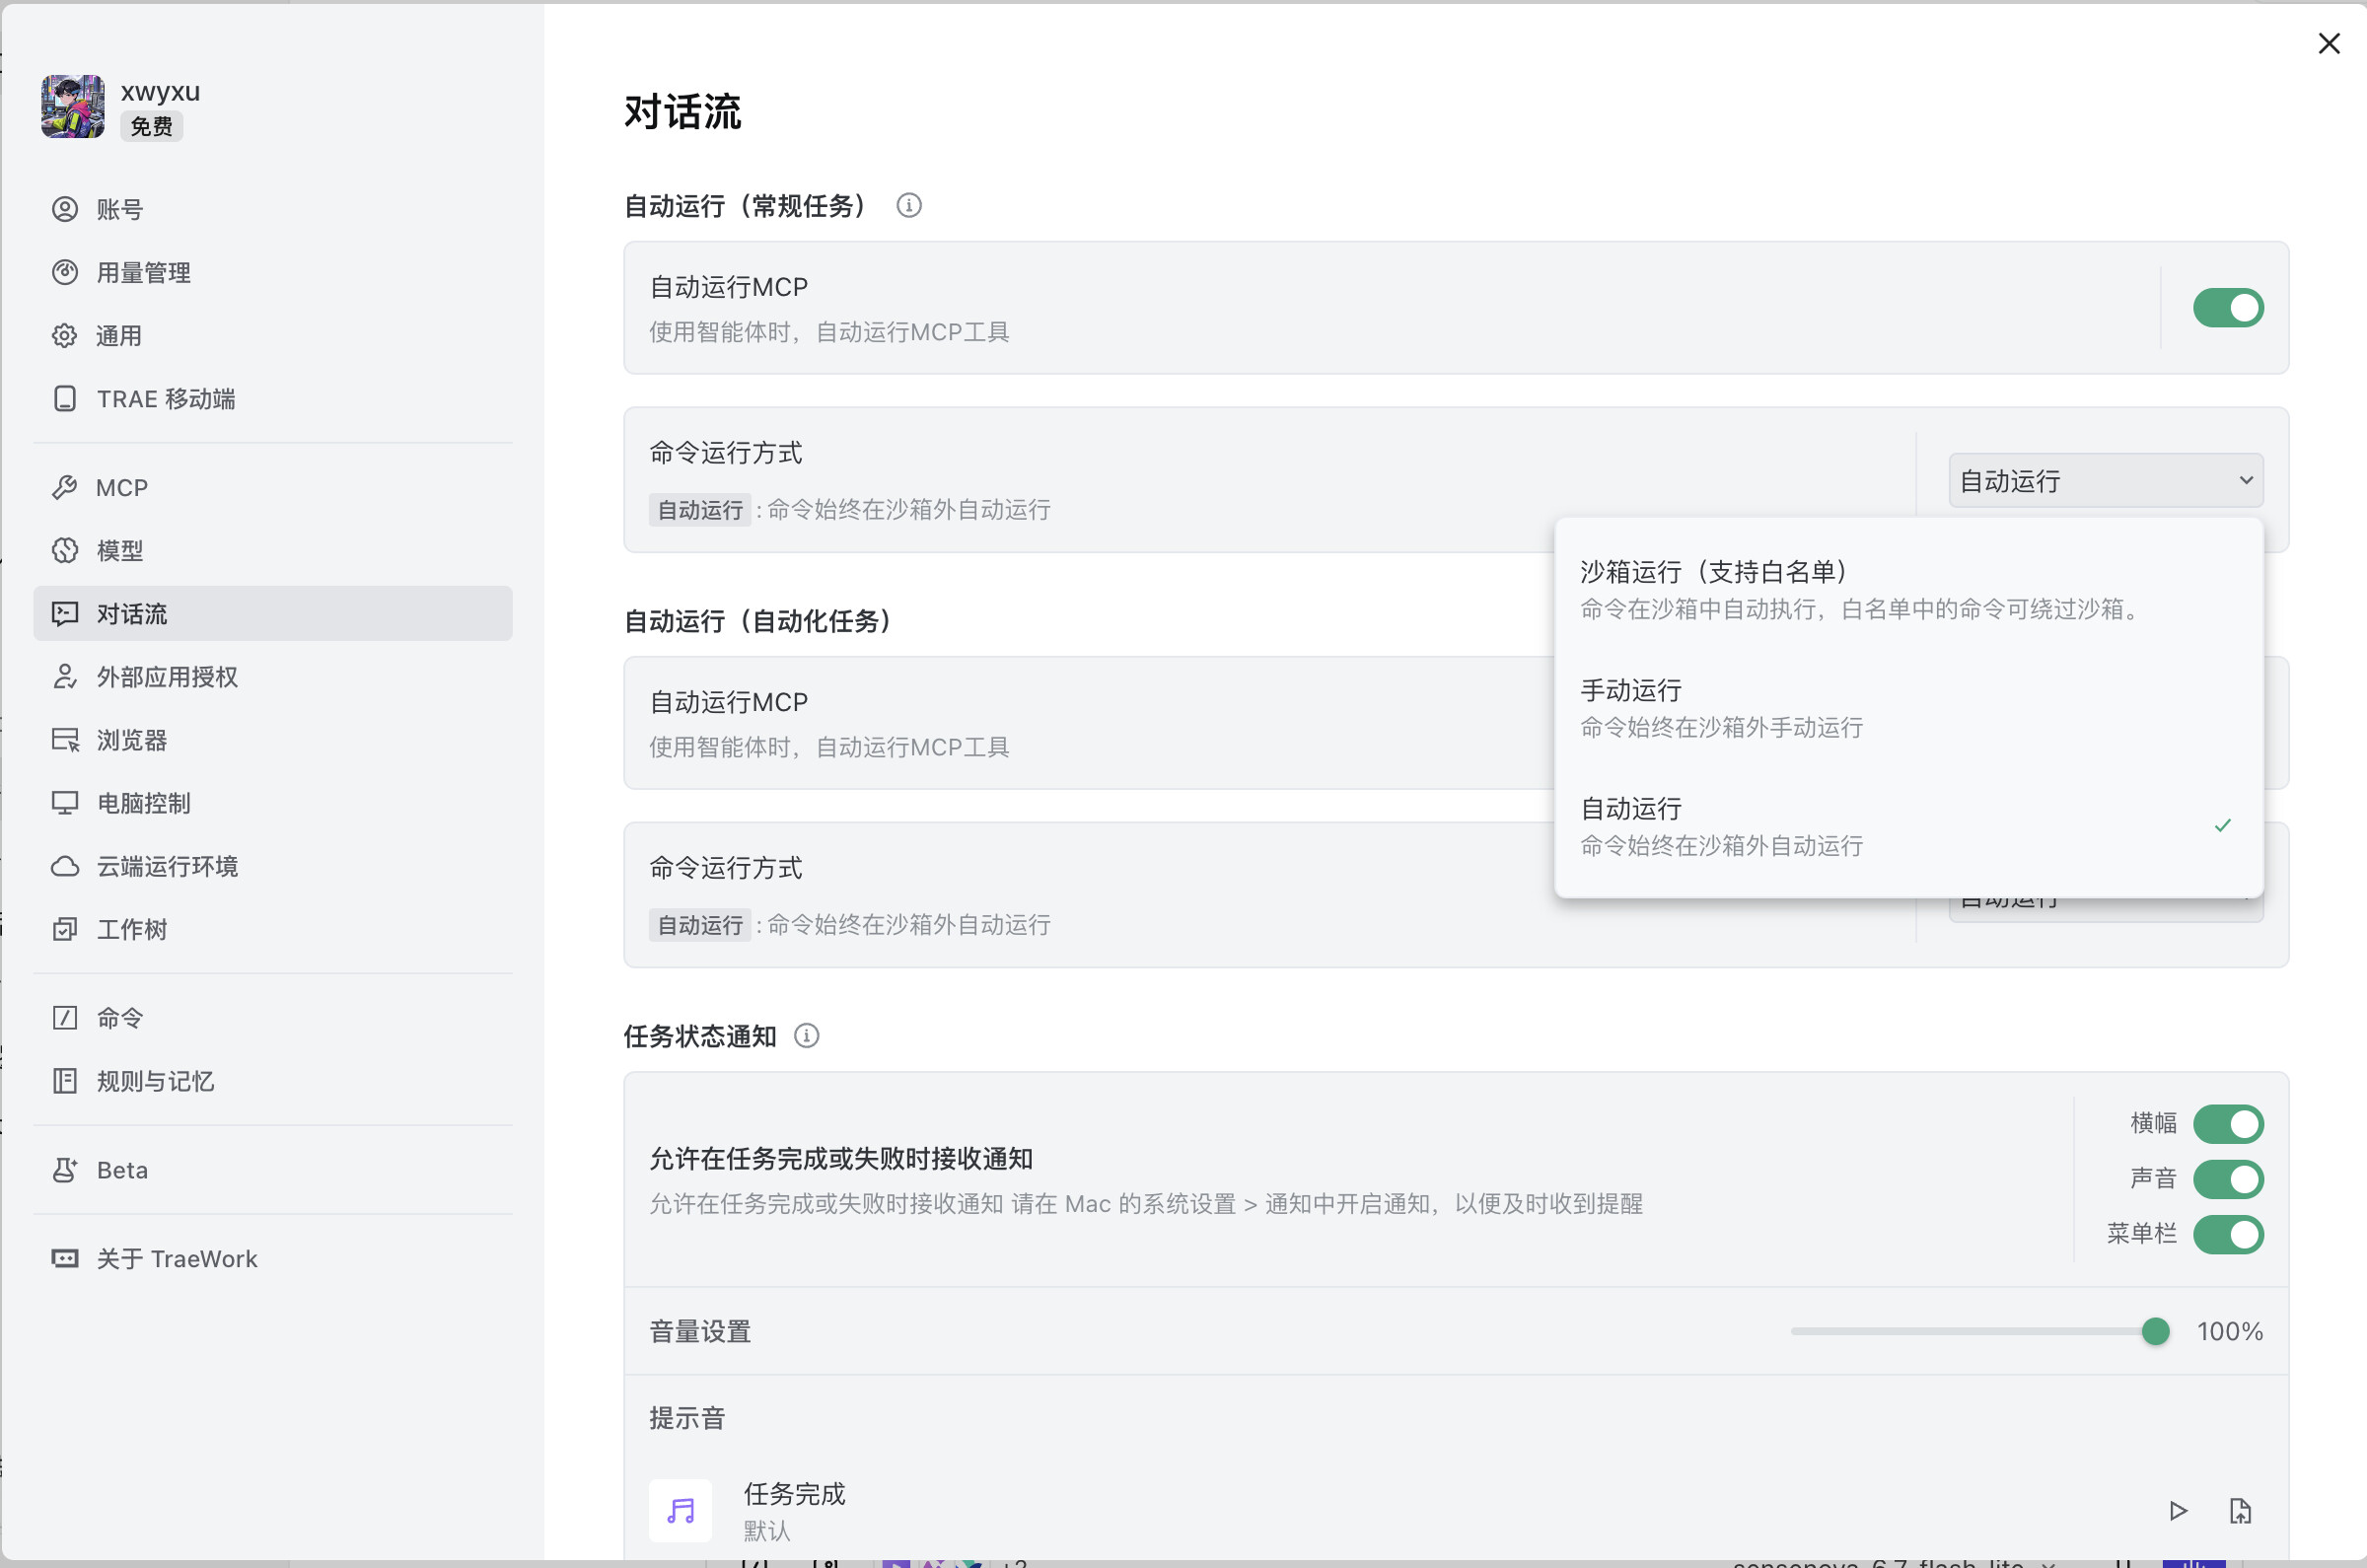The image size is (2367, 1568).
Task: Open Beta settings page
Action: click(x=272, y=1169)
